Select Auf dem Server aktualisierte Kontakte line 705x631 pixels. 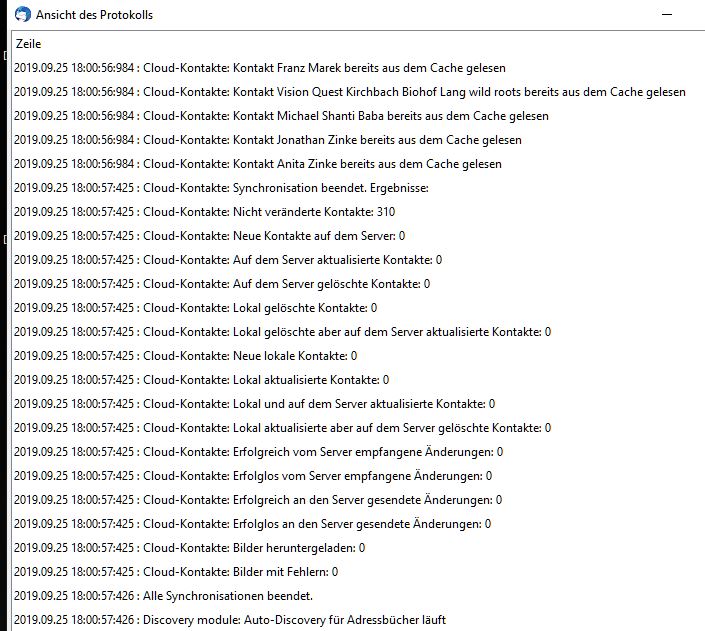point(228,260)
